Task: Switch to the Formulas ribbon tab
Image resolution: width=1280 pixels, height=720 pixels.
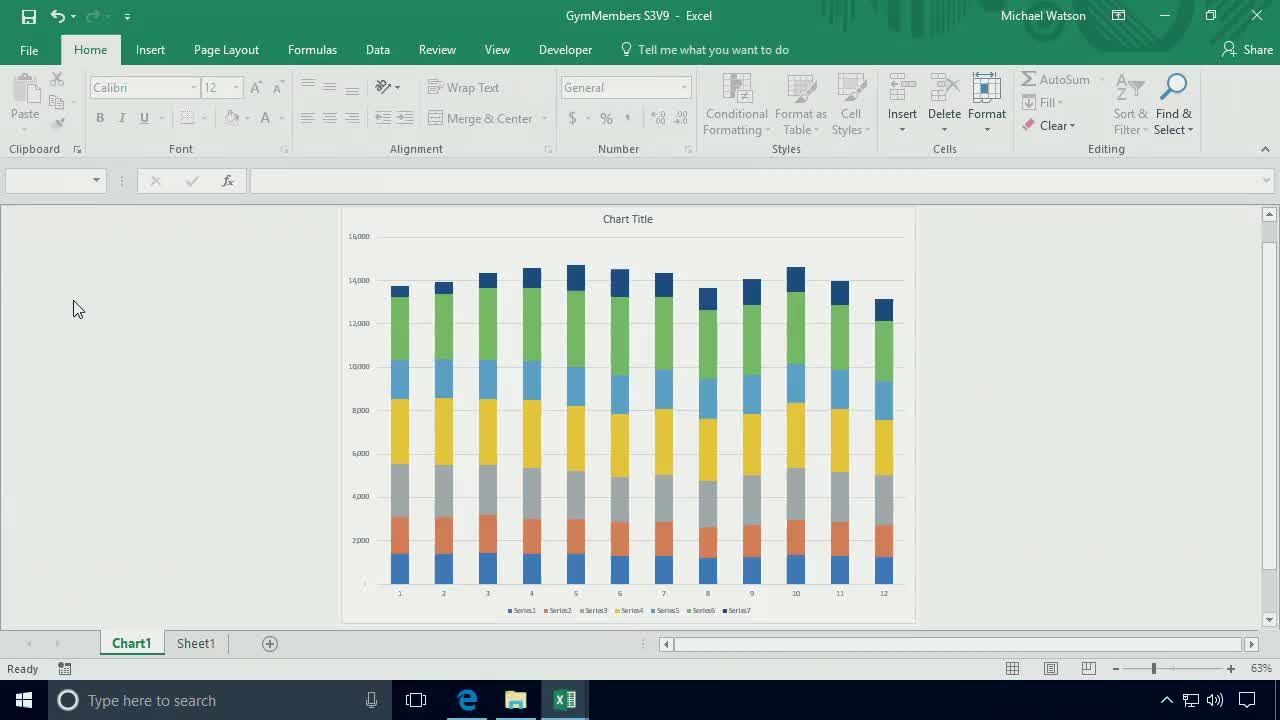Action: click(x=312, y=49)
